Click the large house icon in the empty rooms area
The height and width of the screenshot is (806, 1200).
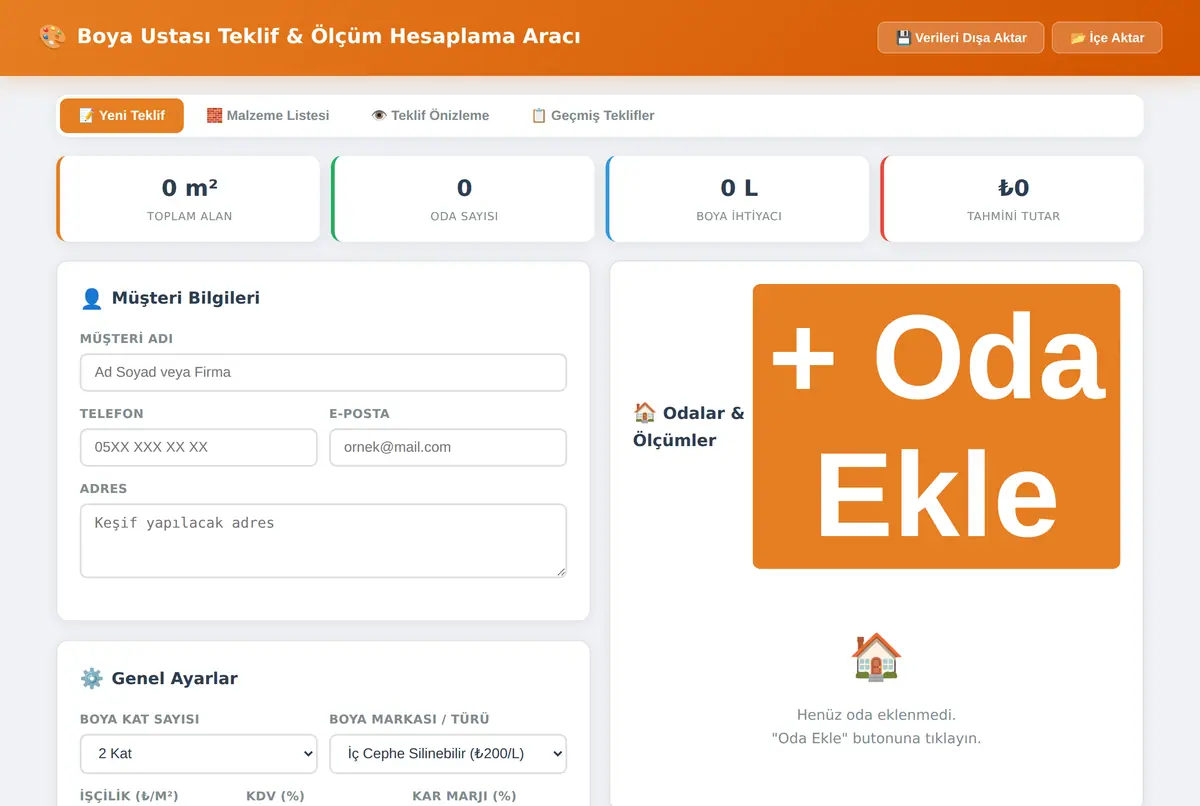point(876,657)
